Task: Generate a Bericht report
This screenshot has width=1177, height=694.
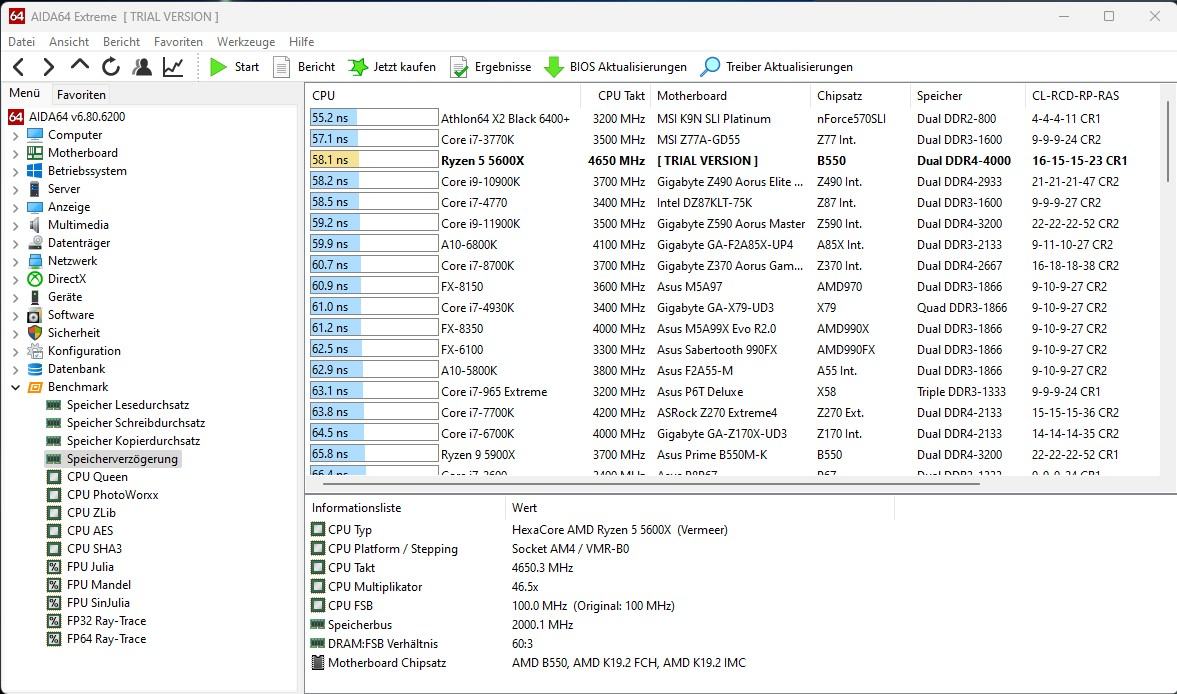Action: (304, 67)
